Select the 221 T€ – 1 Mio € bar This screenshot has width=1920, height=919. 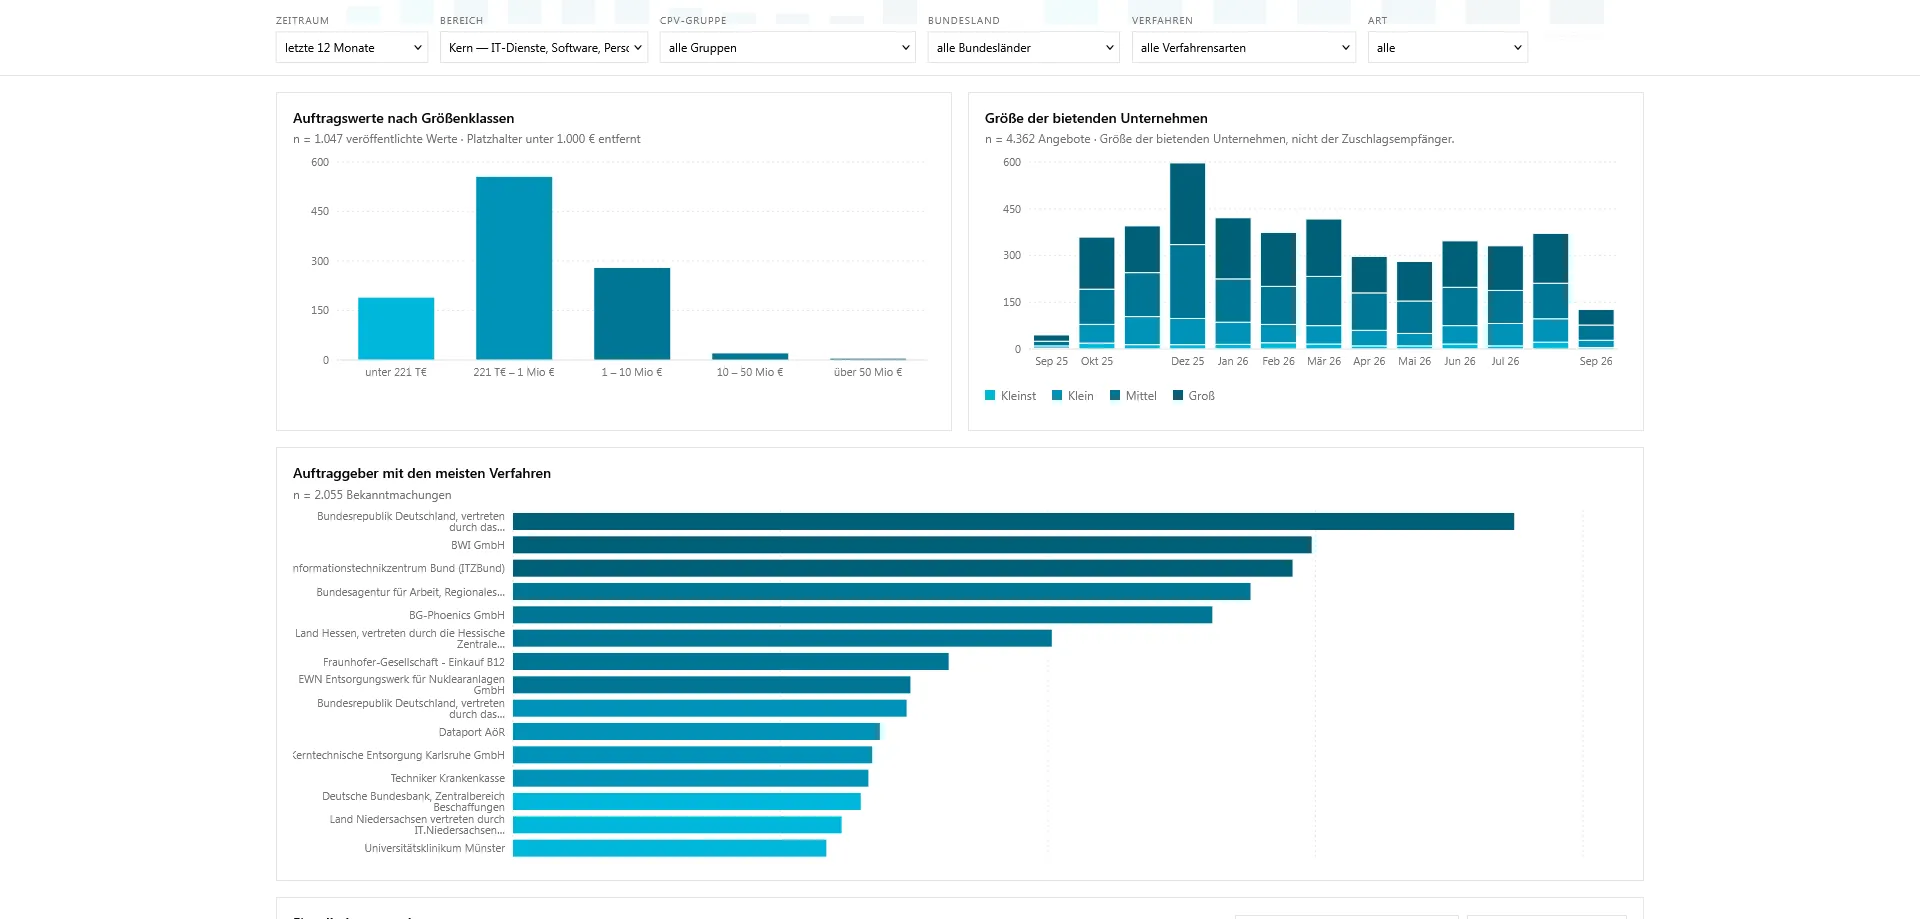(x=514, y=268)
